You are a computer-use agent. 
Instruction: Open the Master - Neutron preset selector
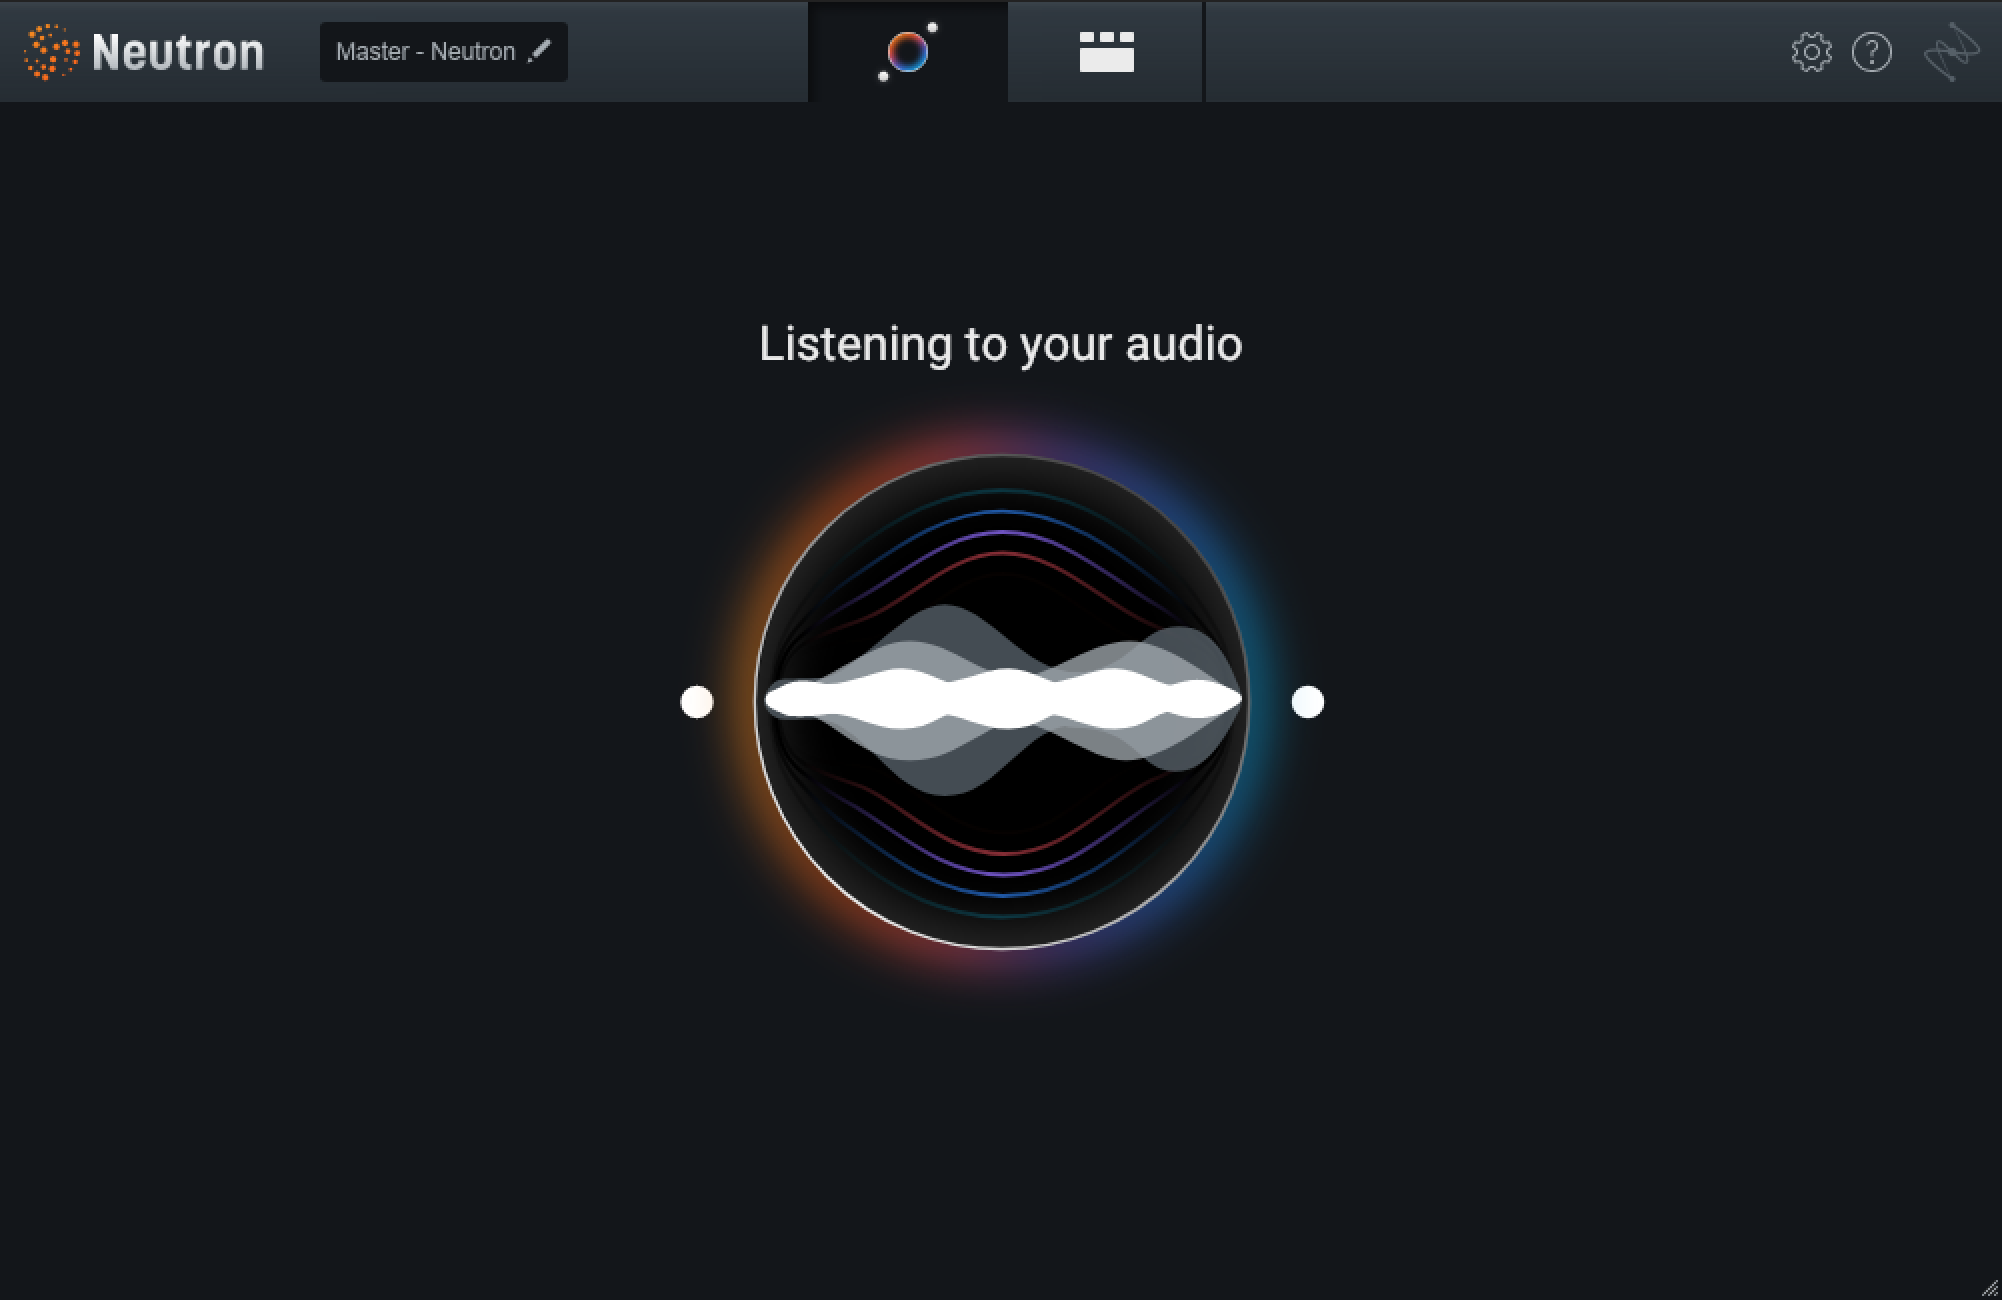pos(443,51)
